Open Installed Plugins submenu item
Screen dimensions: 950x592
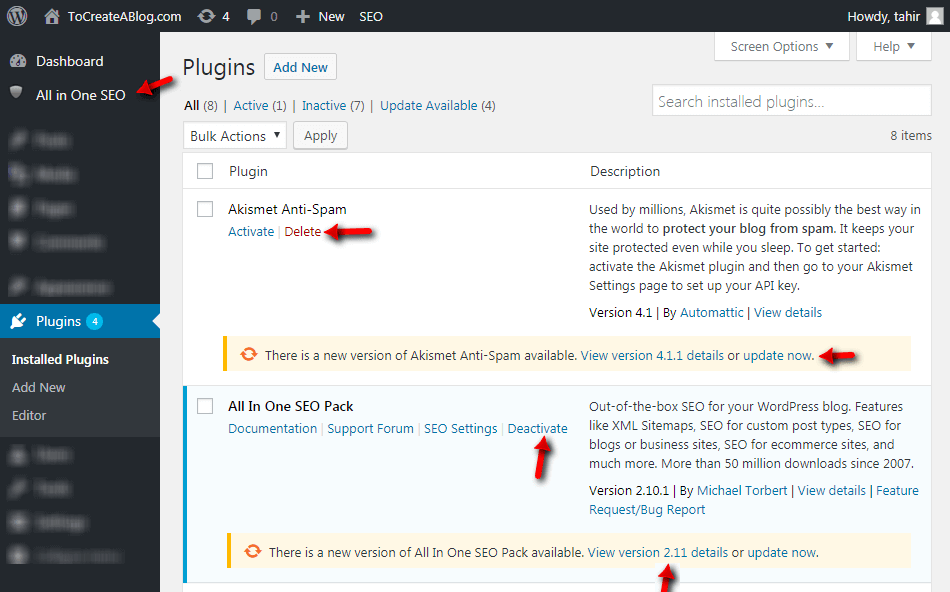click(x=60, y=359)
